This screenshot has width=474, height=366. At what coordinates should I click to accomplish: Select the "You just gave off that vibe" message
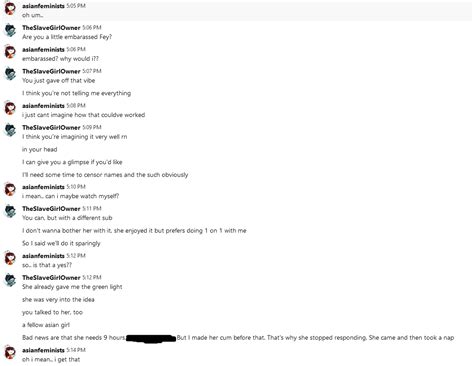point(59,81)
